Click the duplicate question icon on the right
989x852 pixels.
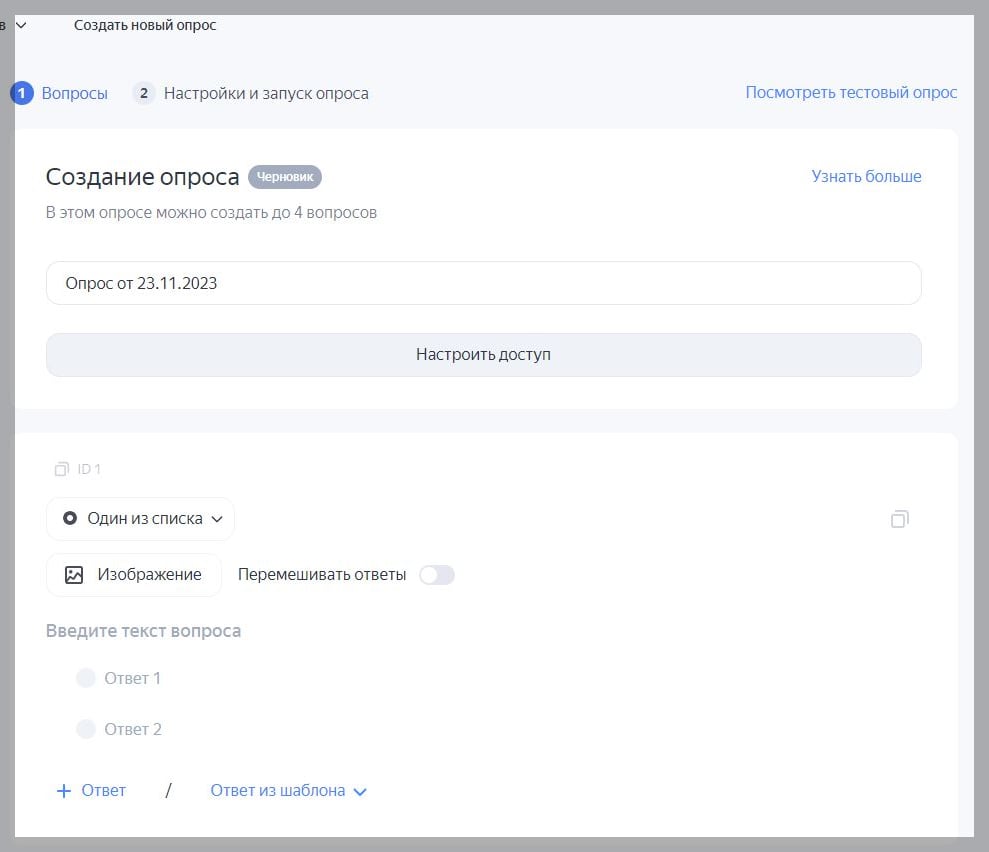pyautogui.click(x=899, y=519)
